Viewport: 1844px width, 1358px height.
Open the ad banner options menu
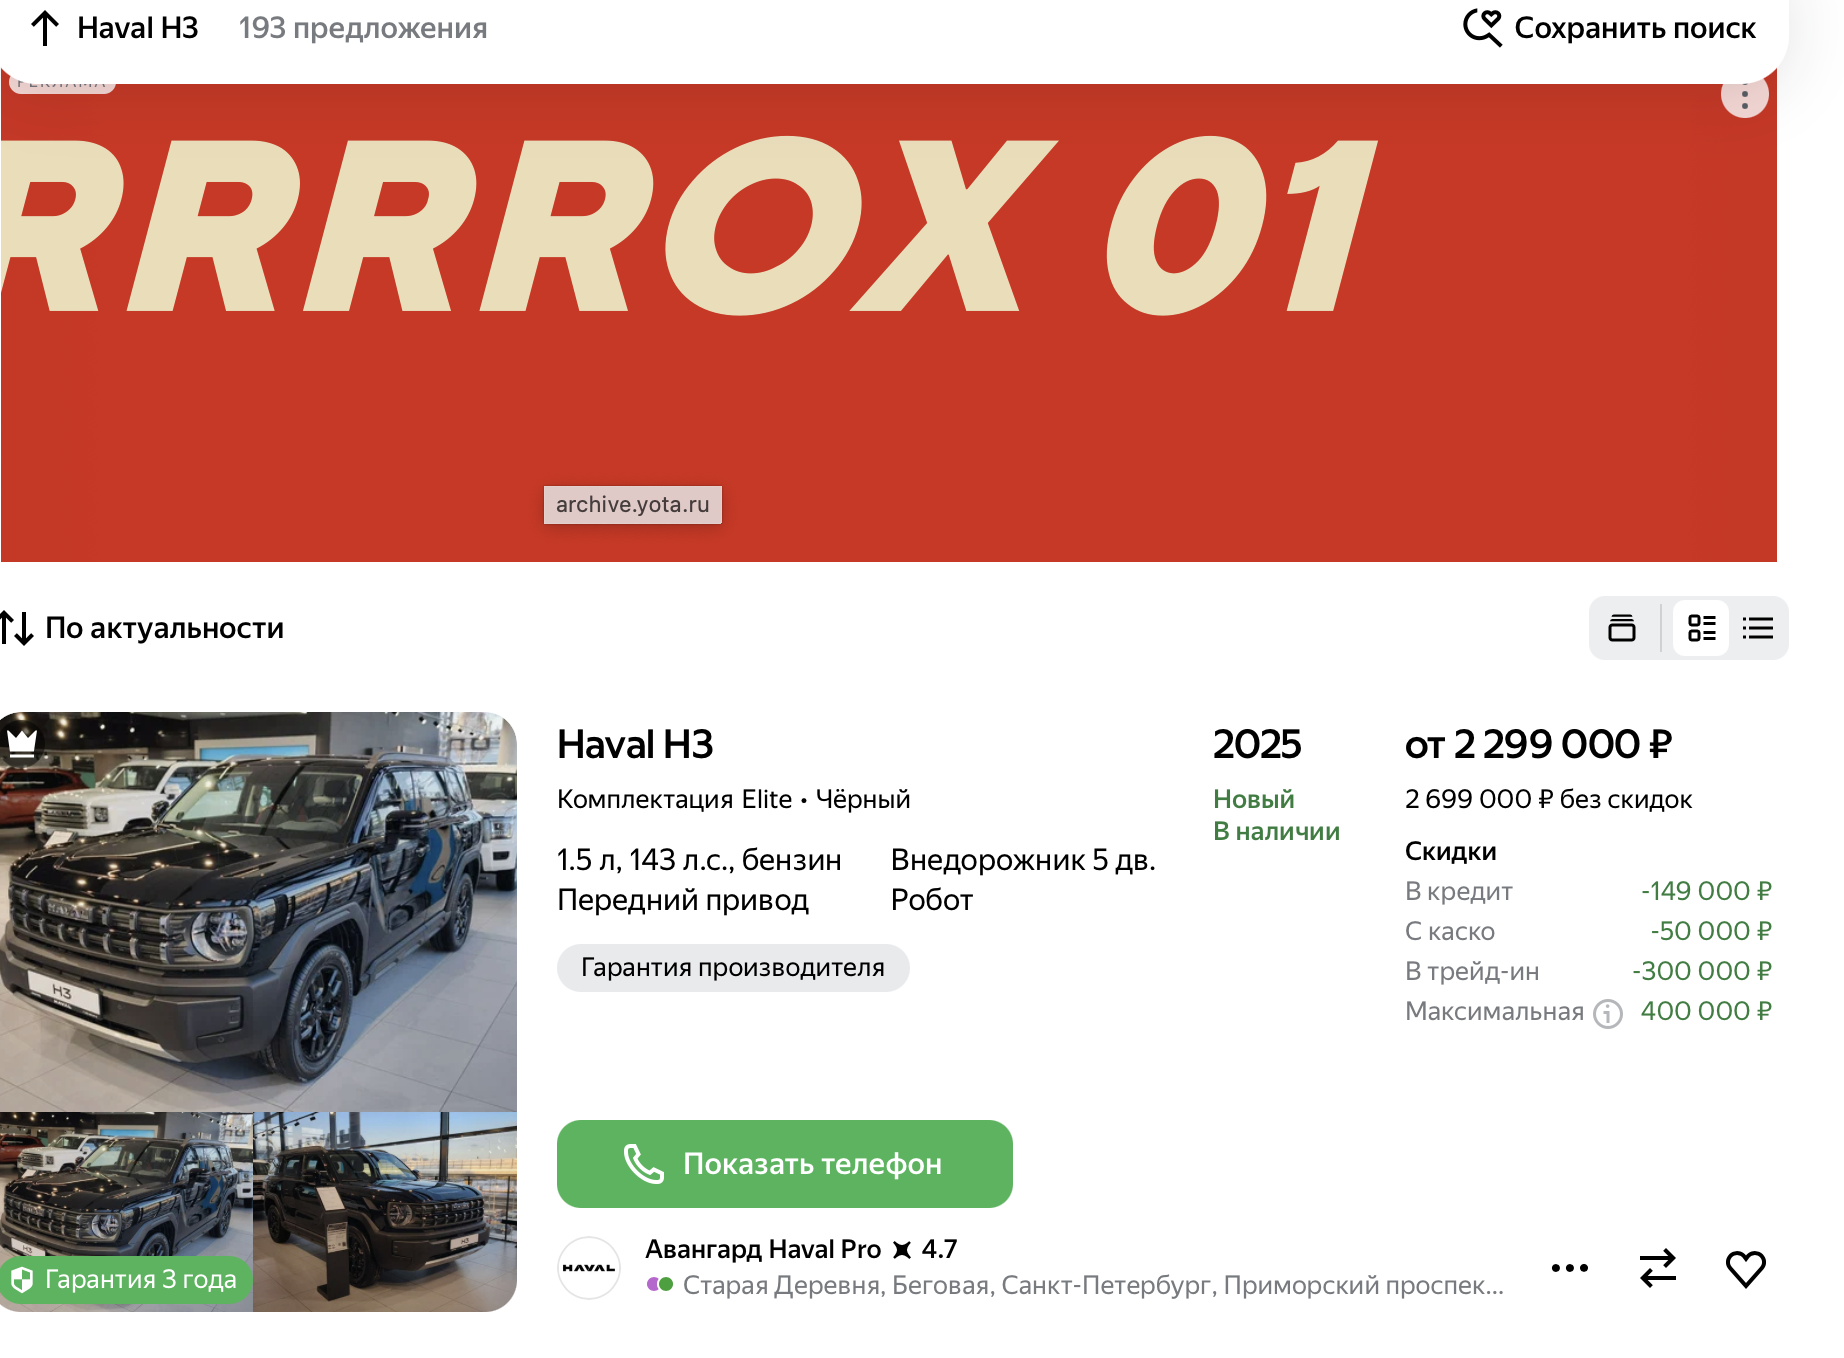click(x=1744, y=97)
